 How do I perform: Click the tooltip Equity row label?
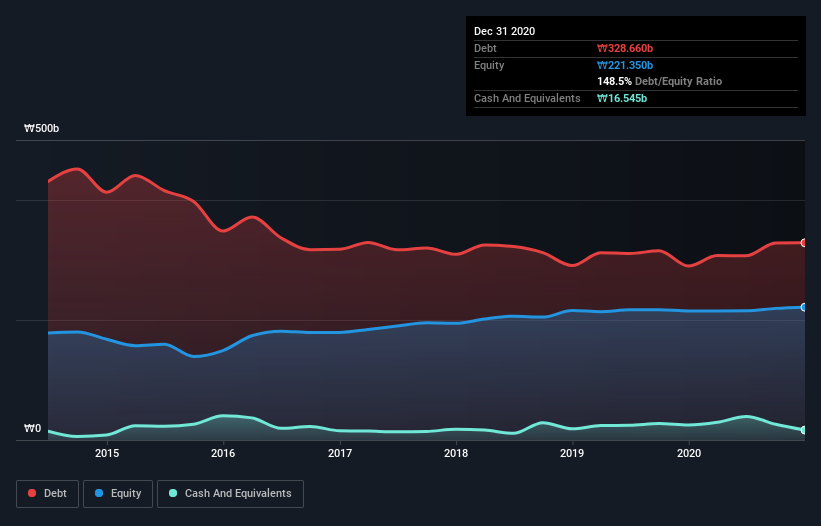(489, 65)
